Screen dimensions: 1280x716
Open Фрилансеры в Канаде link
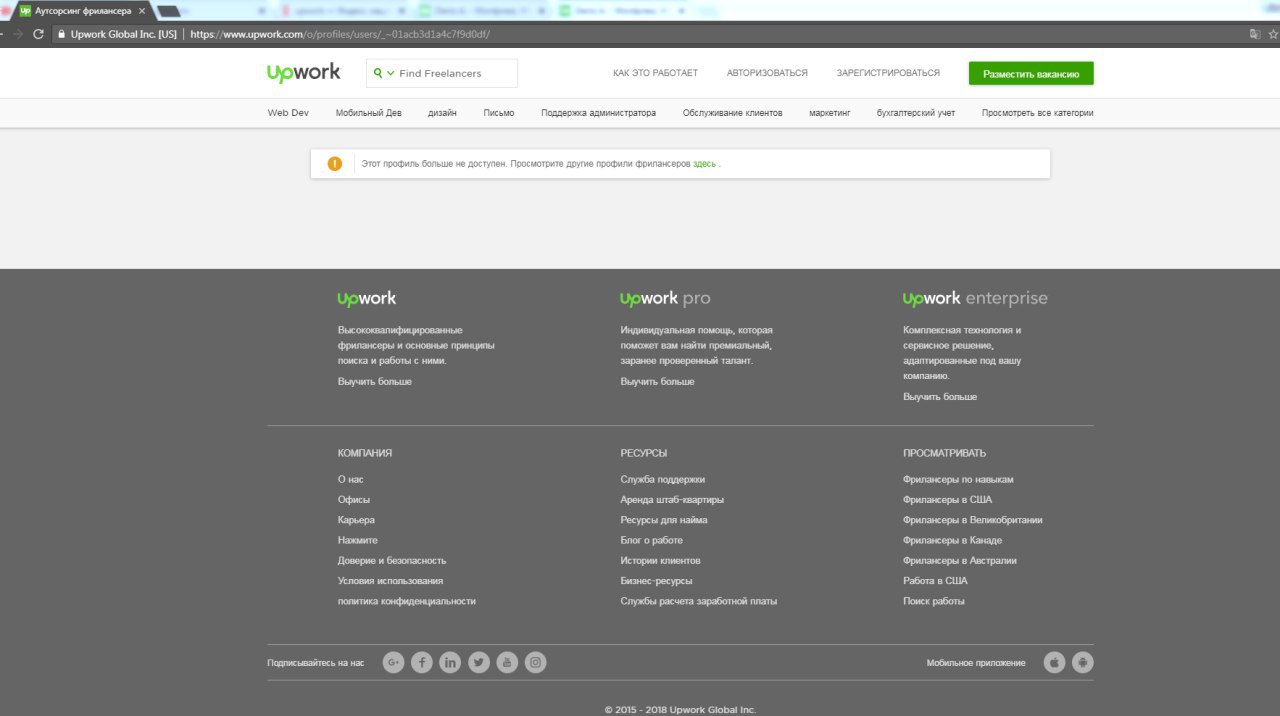pos(952,540)
